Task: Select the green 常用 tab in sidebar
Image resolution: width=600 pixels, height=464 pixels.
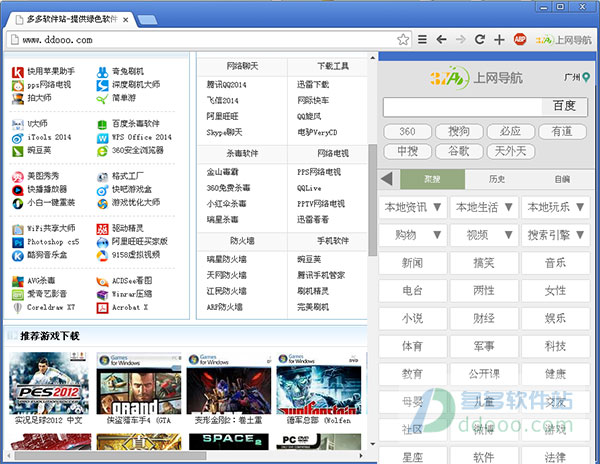Action: (432, 179)
